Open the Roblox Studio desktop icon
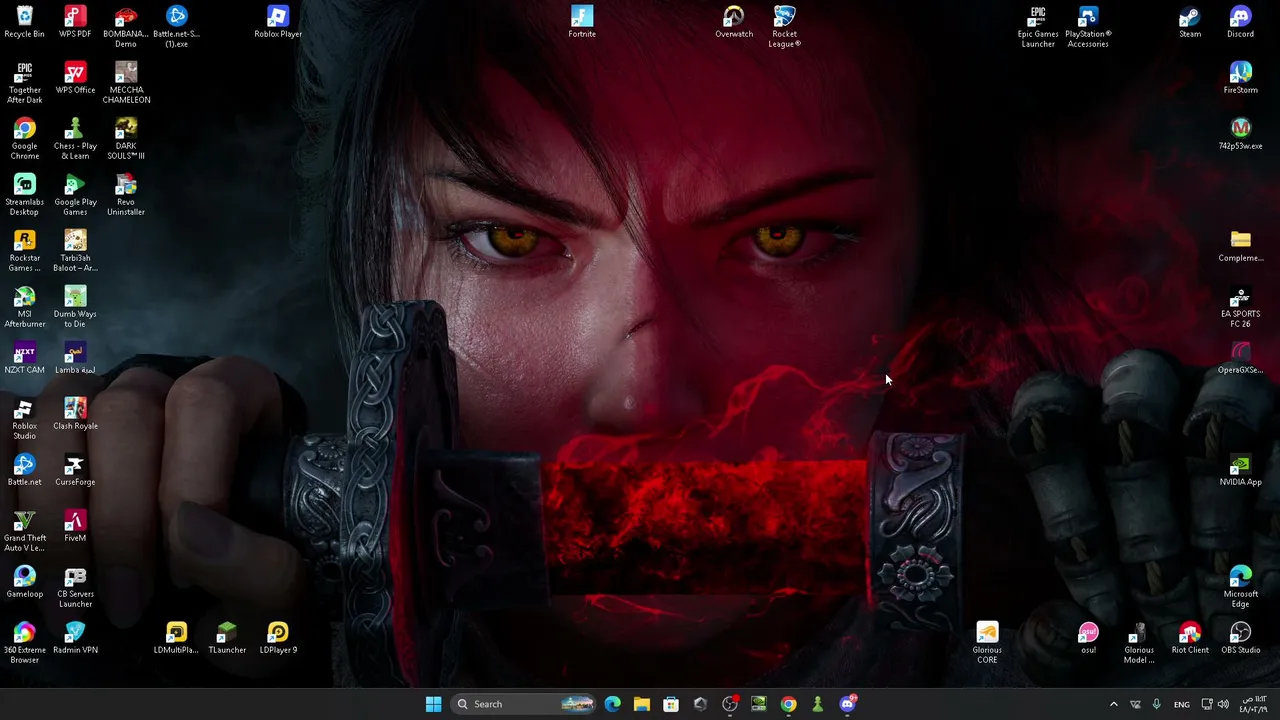1280x720 pixels. coord(24,419)
